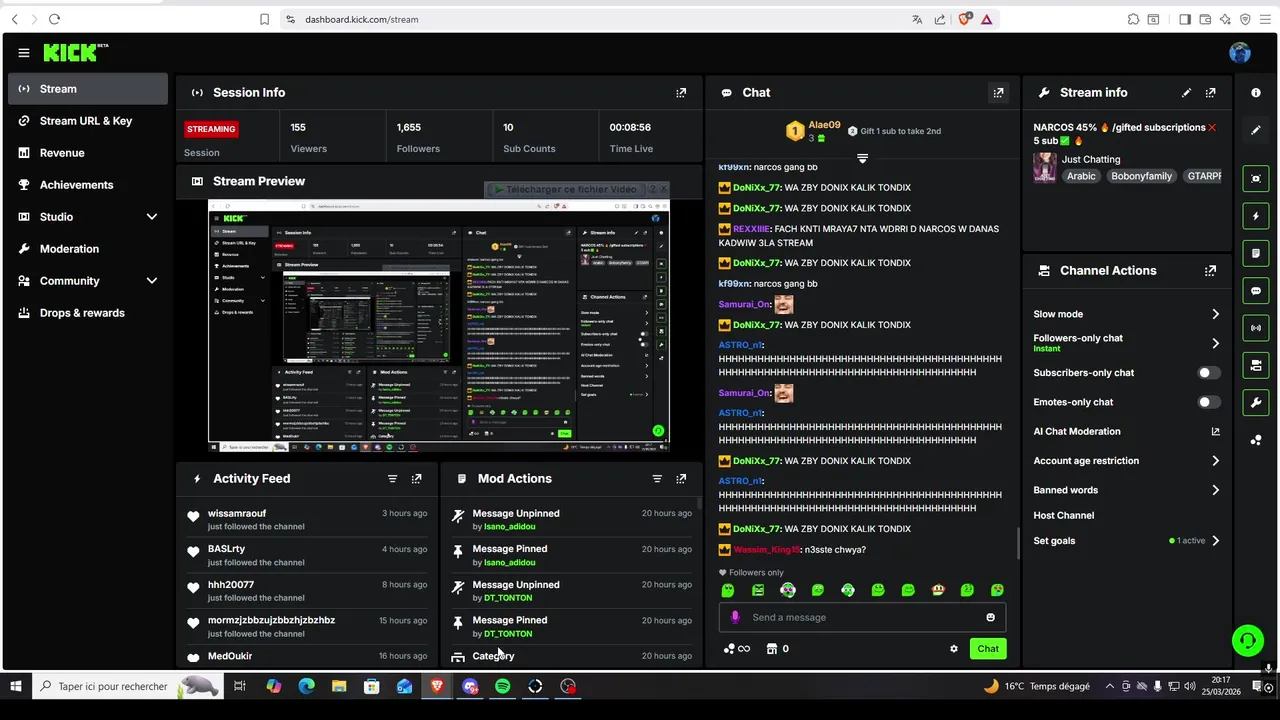Click the pencil icon in right sidebar
Viewport: 1280px width, 720px height.
point(1256,130)
